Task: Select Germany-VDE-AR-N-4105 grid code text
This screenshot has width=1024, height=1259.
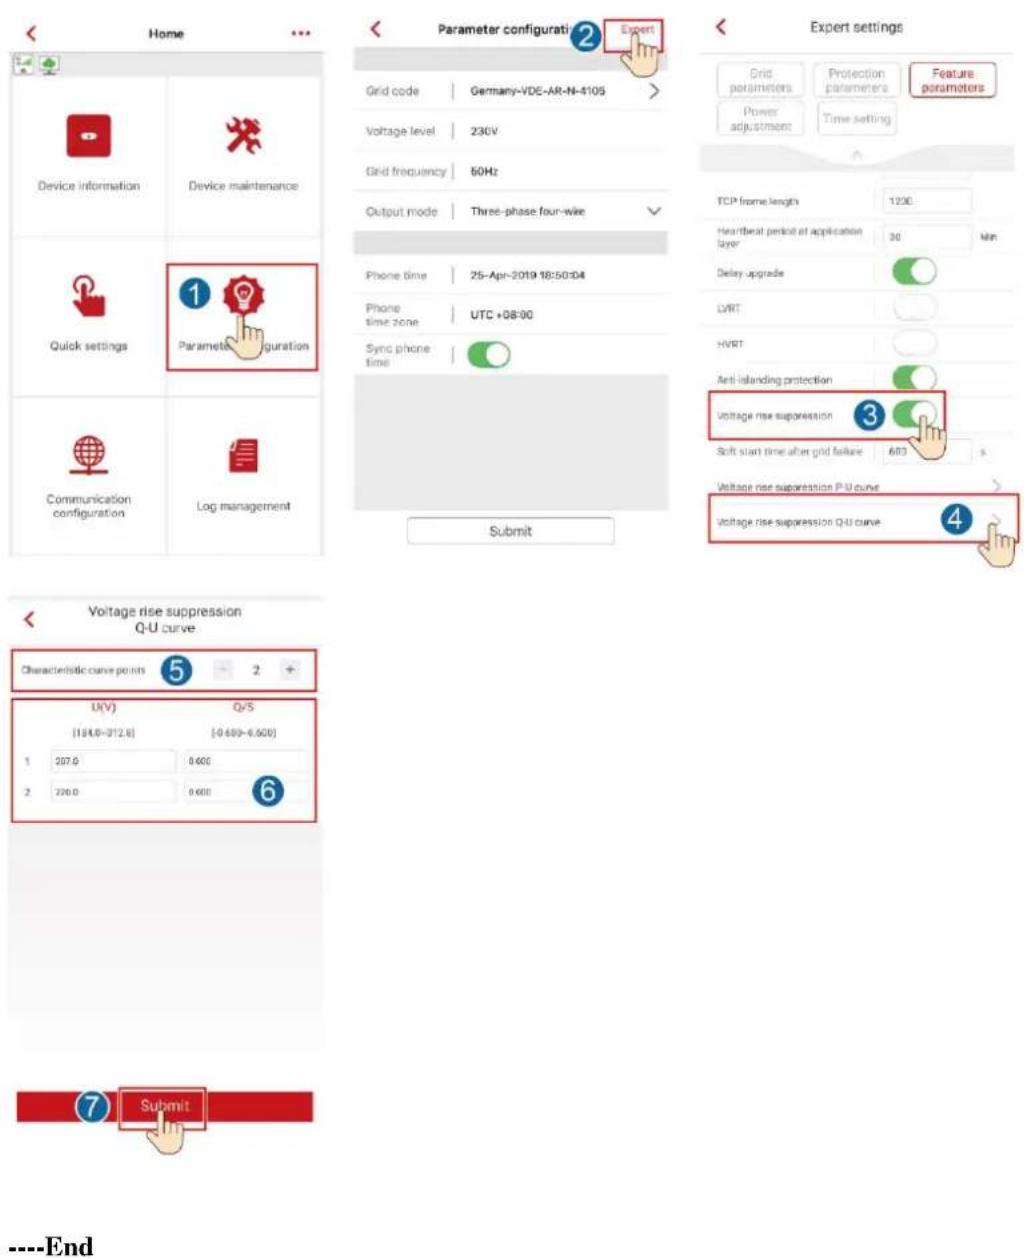Action: (537, 91)
